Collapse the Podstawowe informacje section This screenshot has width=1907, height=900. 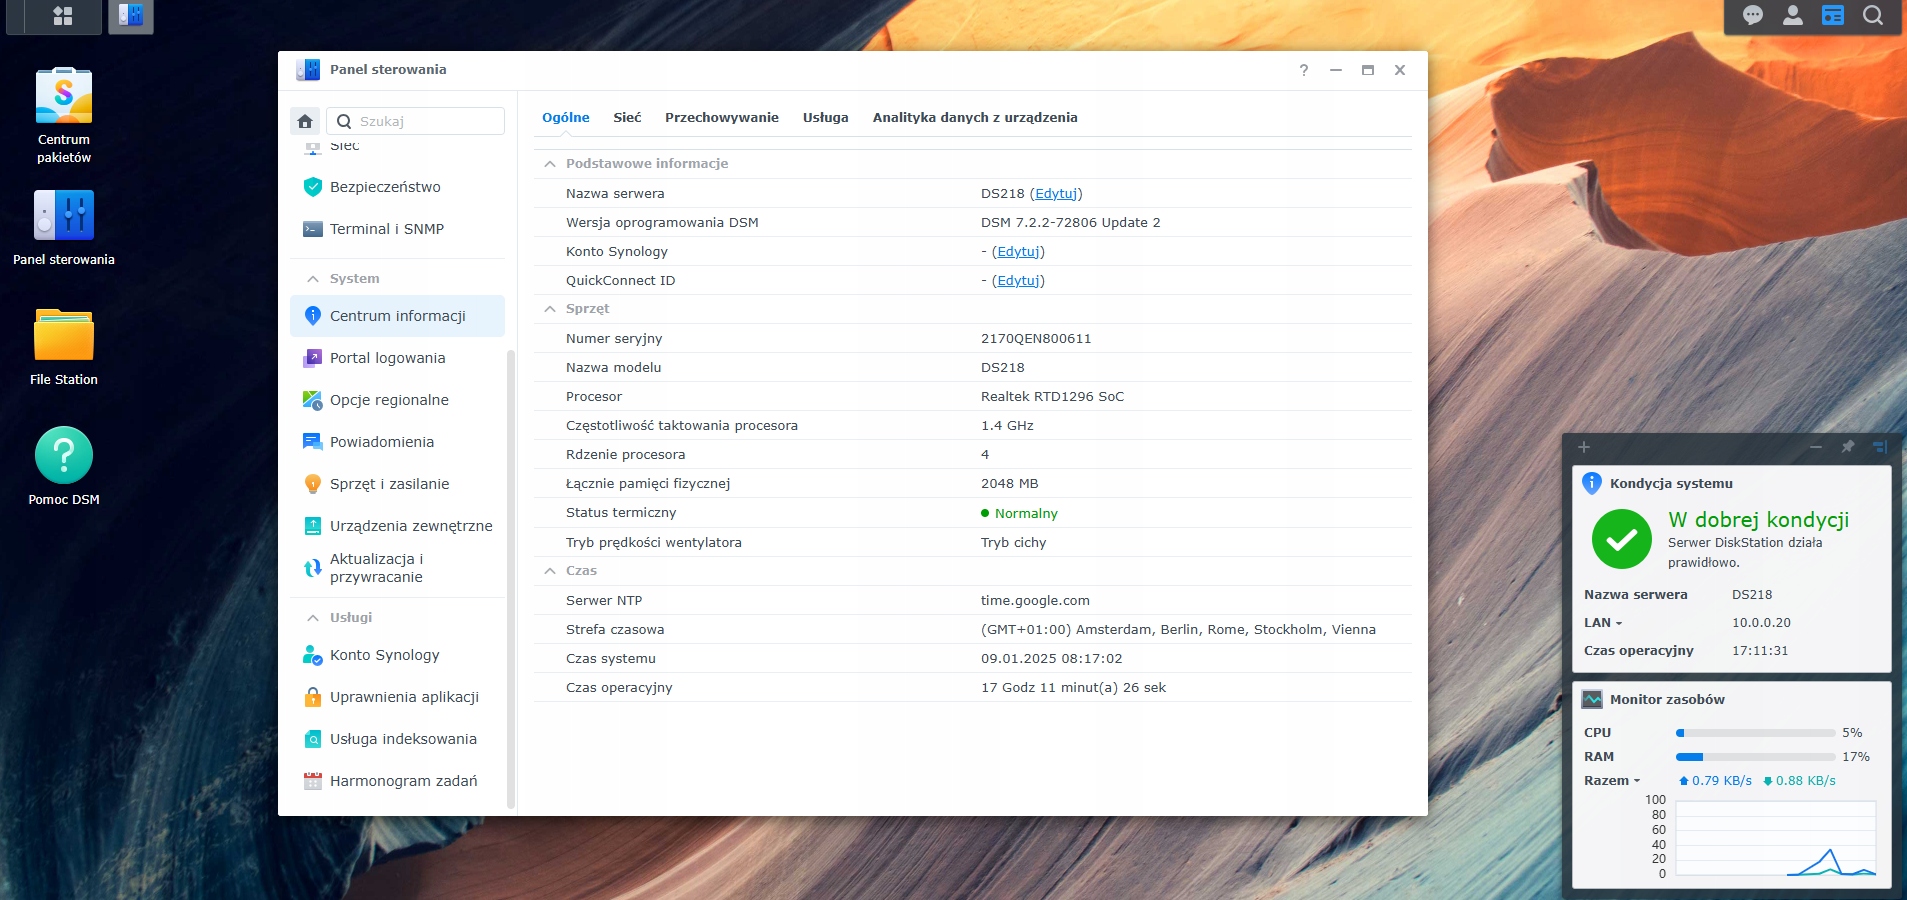[x=550, y=164]
